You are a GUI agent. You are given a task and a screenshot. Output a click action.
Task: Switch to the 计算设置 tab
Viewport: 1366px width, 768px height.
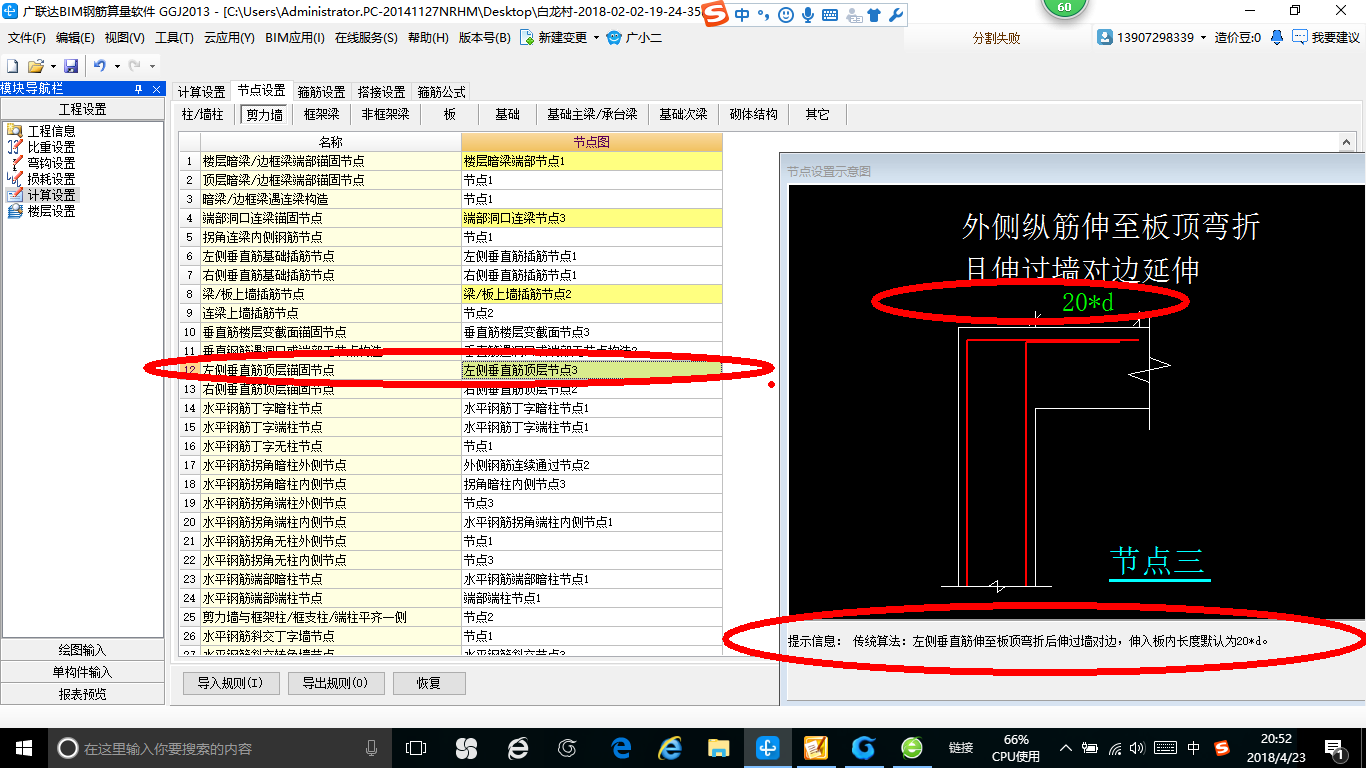(201, 92)
